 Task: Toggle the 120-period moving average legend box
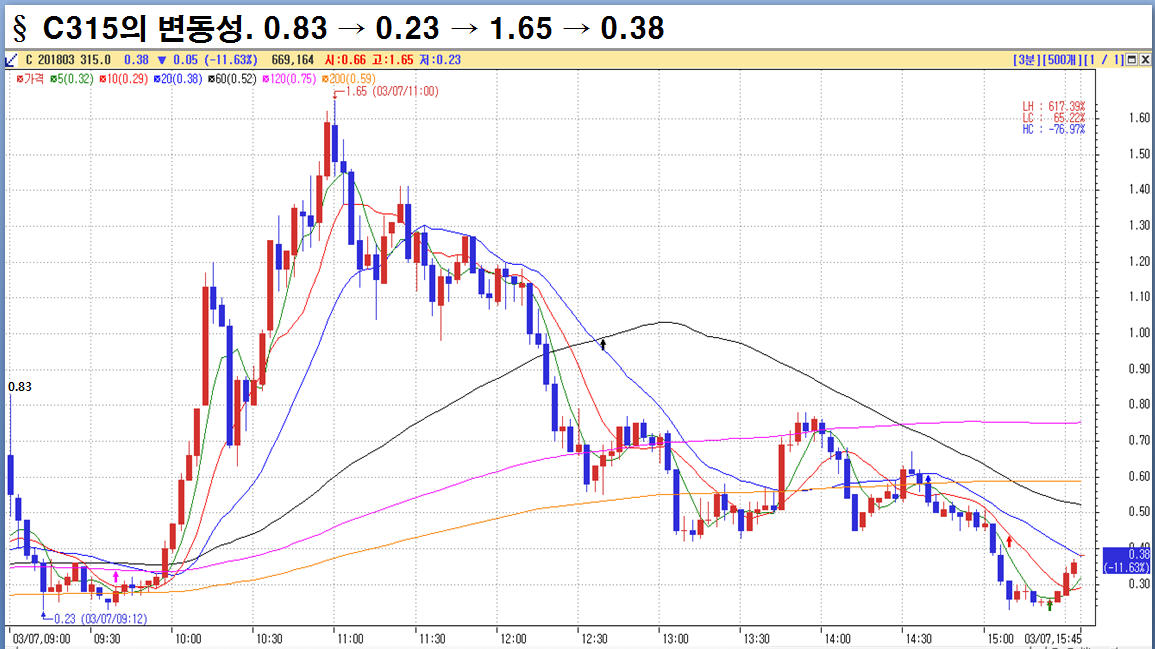click(267, 76)
